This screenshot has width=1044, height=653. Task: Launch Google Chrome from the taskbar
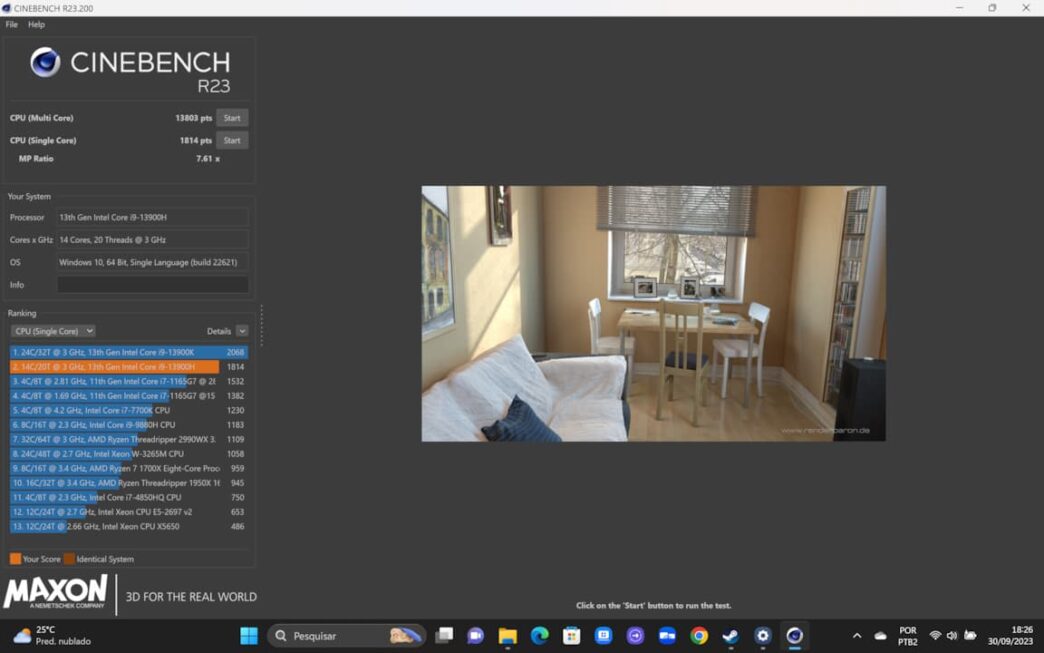pyautogui.click(x=699, y=636)
